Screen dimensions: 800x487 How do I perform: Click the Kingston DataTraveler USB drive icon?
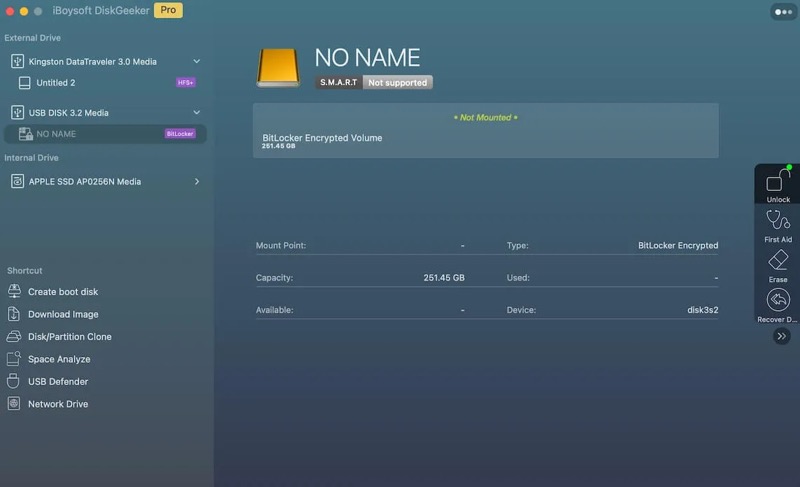[17, 61]
